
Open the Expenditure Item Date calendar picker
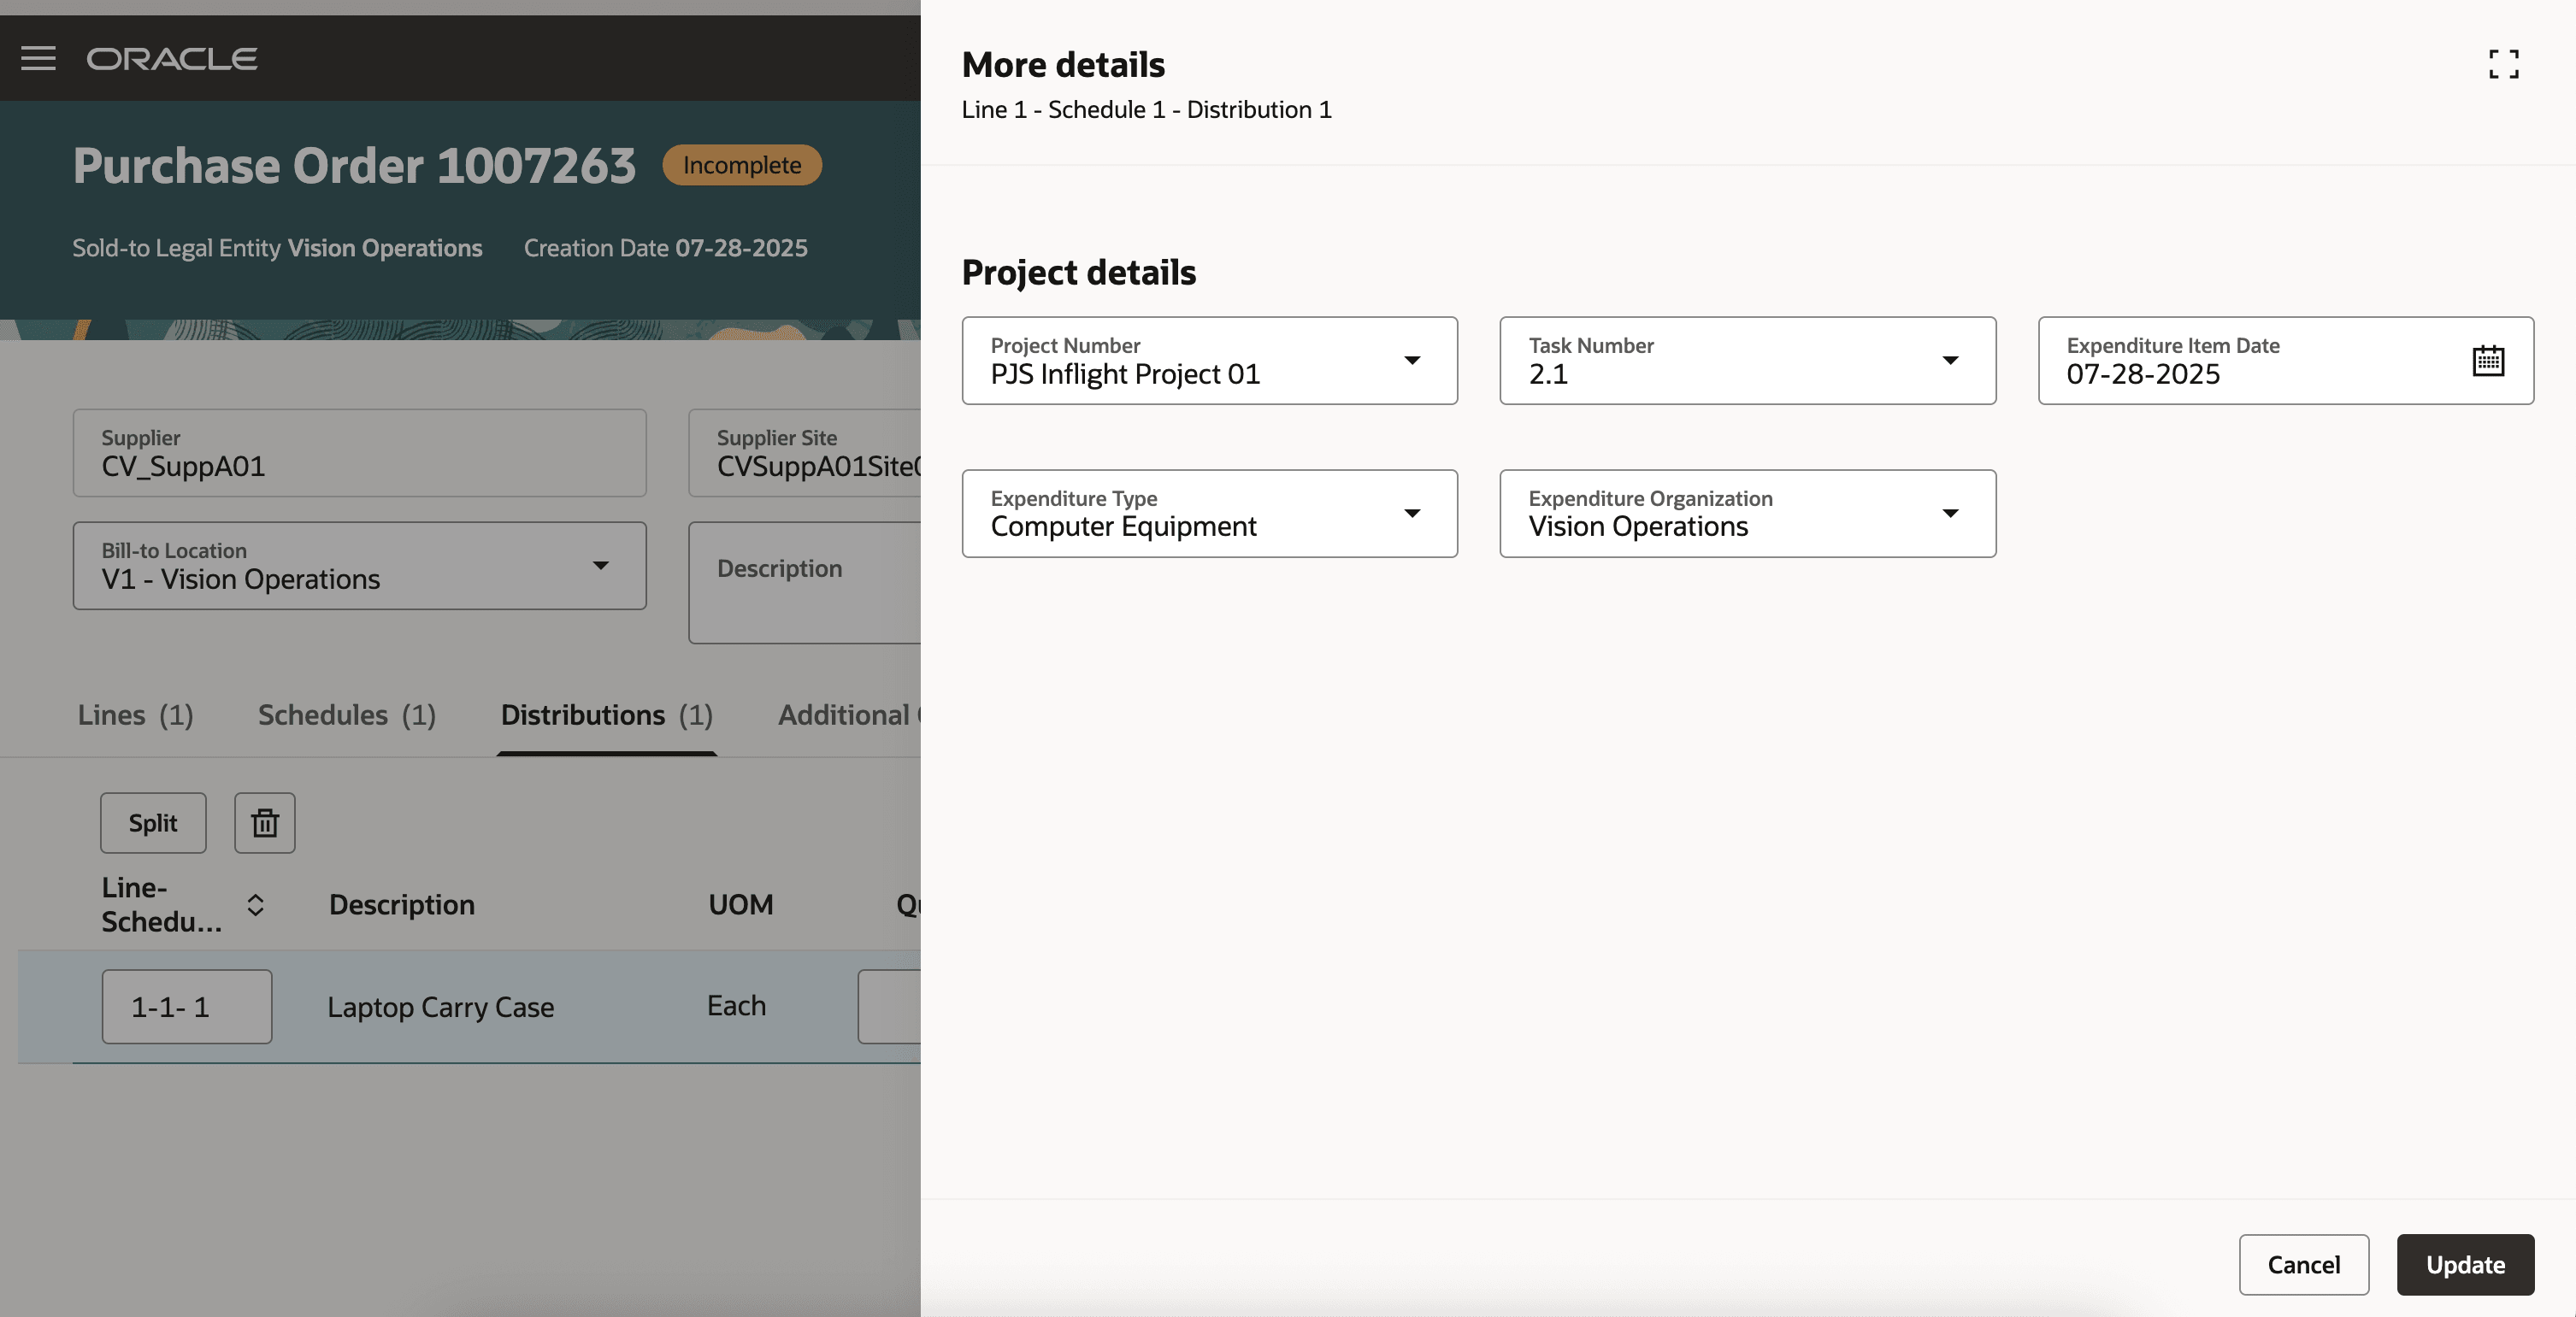tap(2487, 361)
